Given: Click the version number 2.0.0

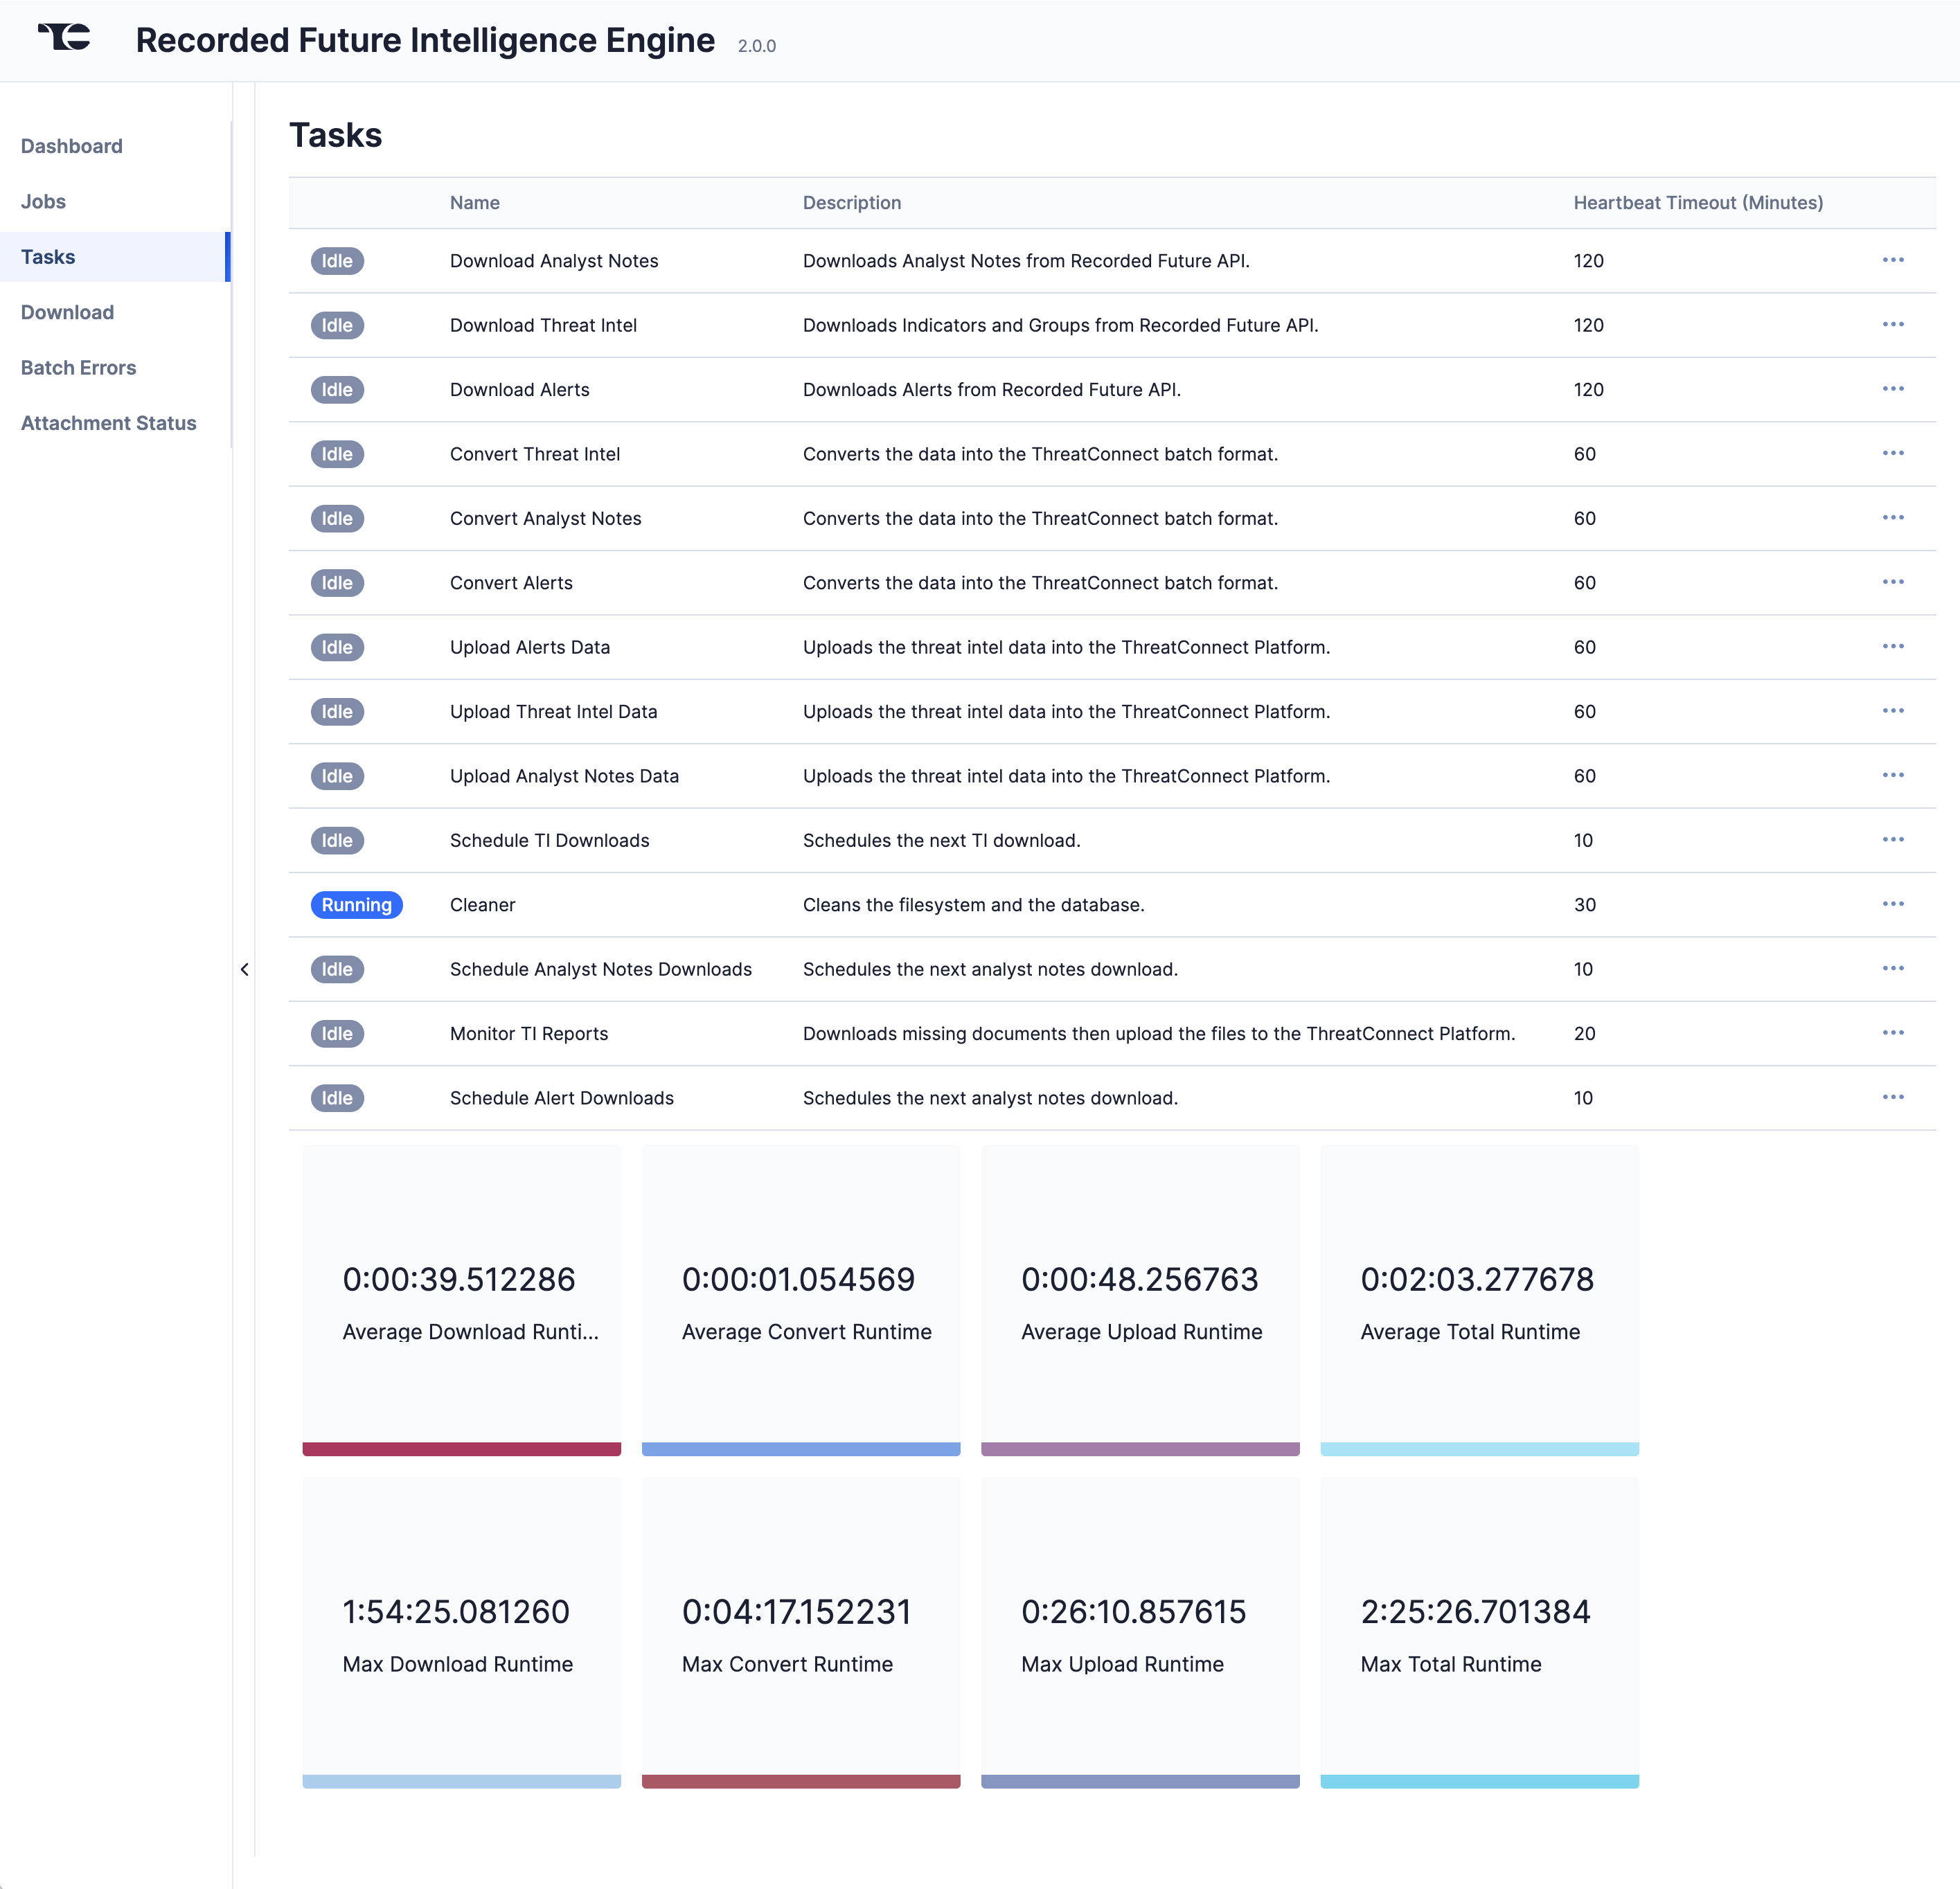Looking at the screenshot, I should pos(756,46).
